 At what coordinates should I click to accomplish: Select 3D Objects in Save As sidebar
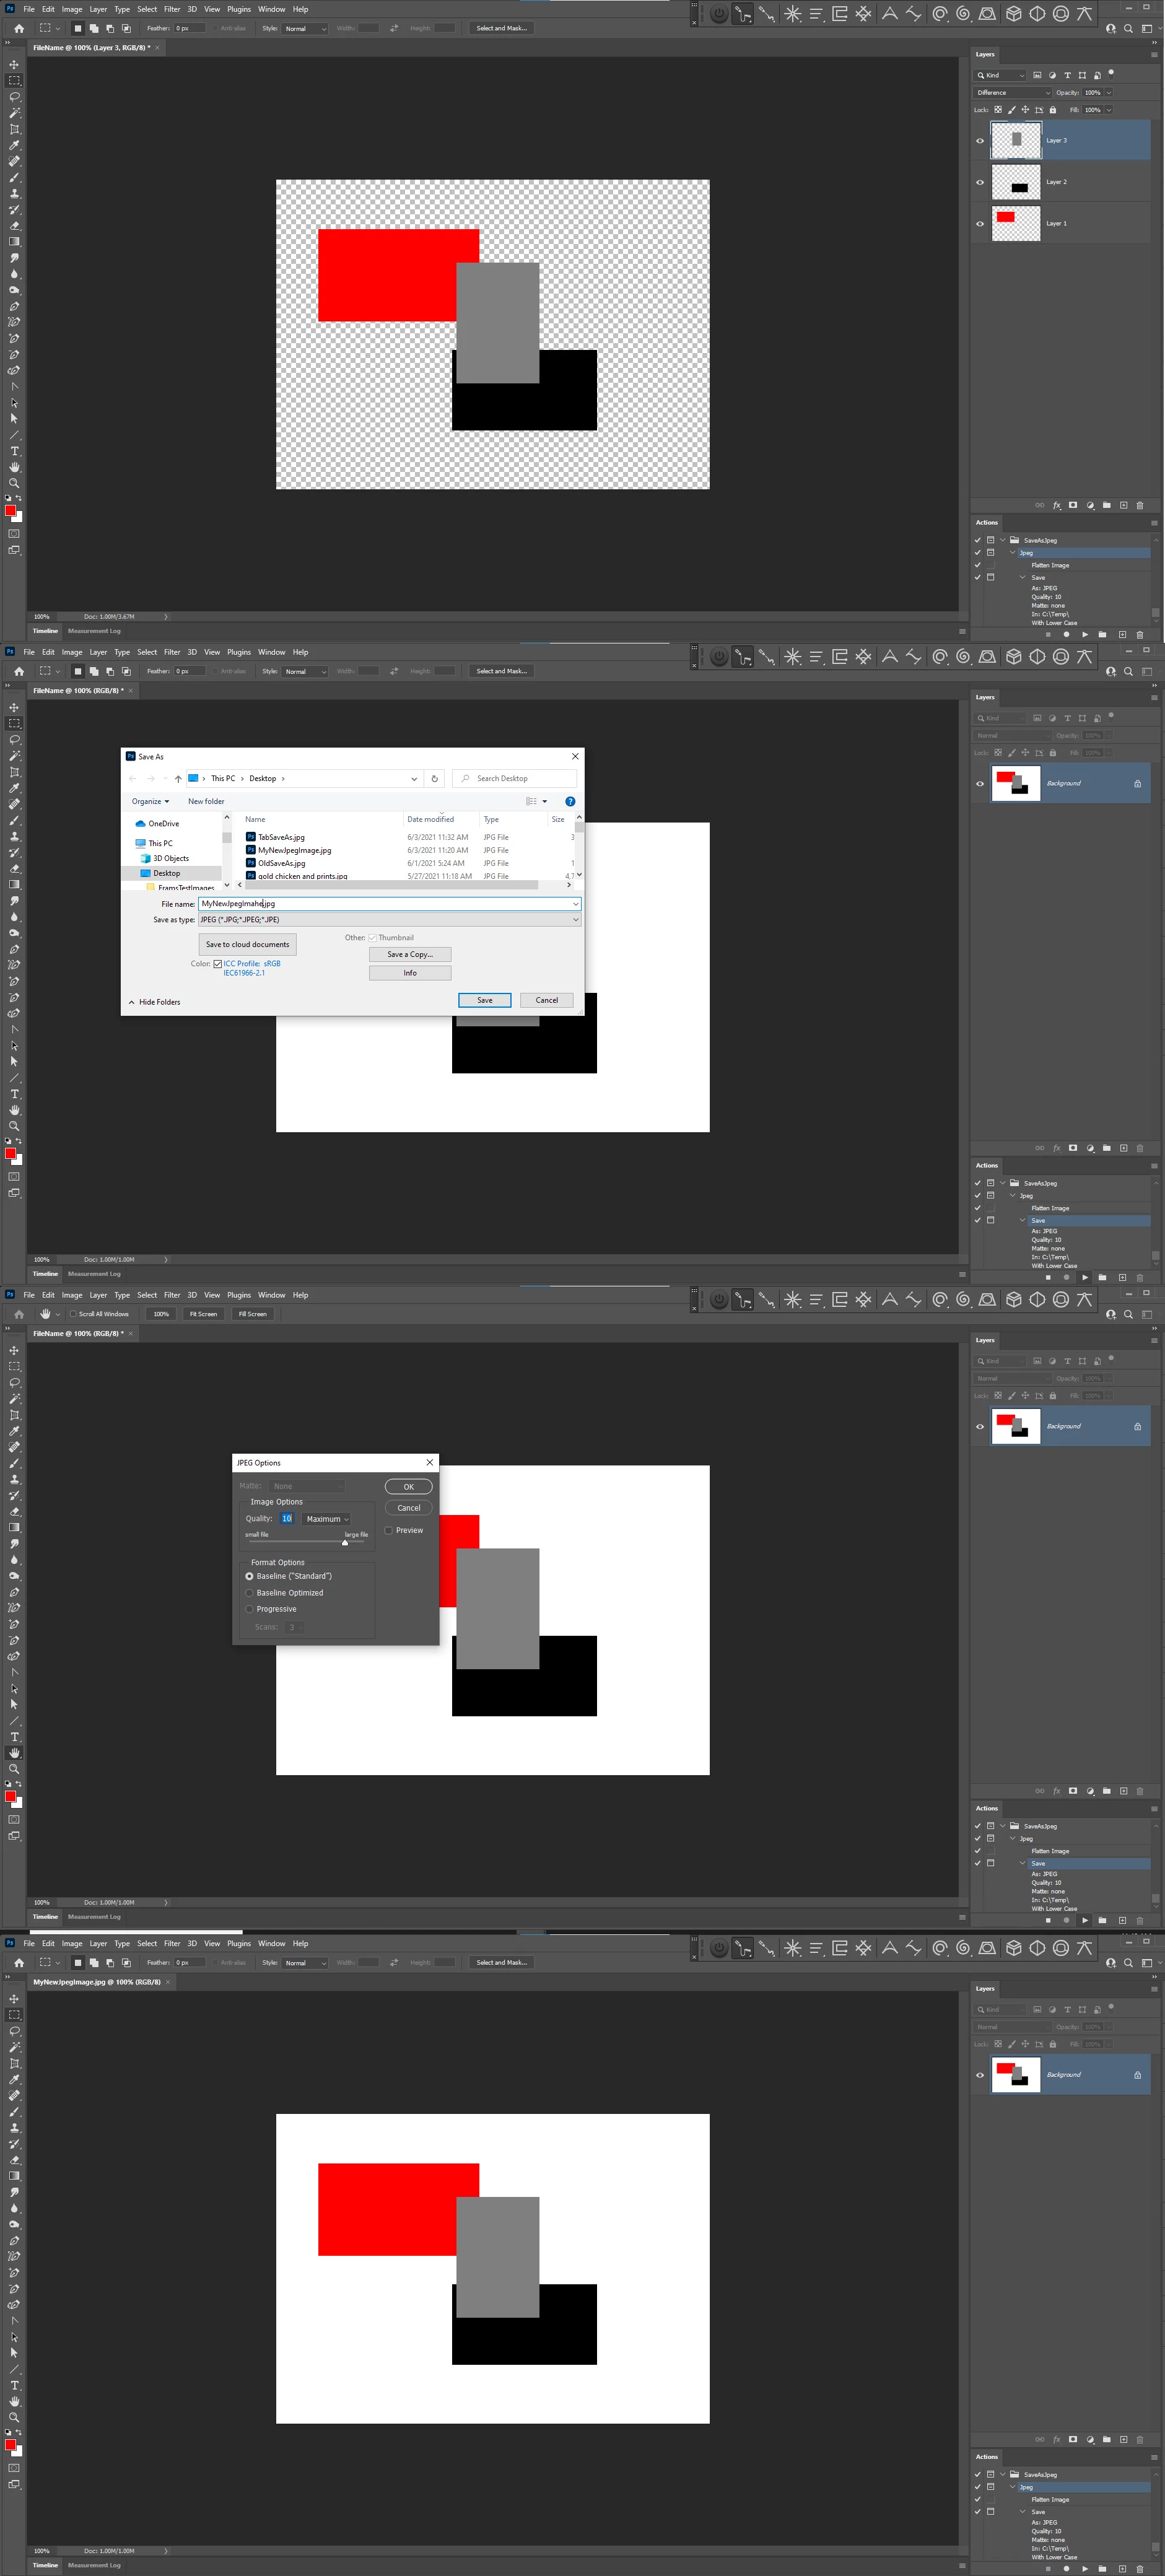click(x=165, y=858)
